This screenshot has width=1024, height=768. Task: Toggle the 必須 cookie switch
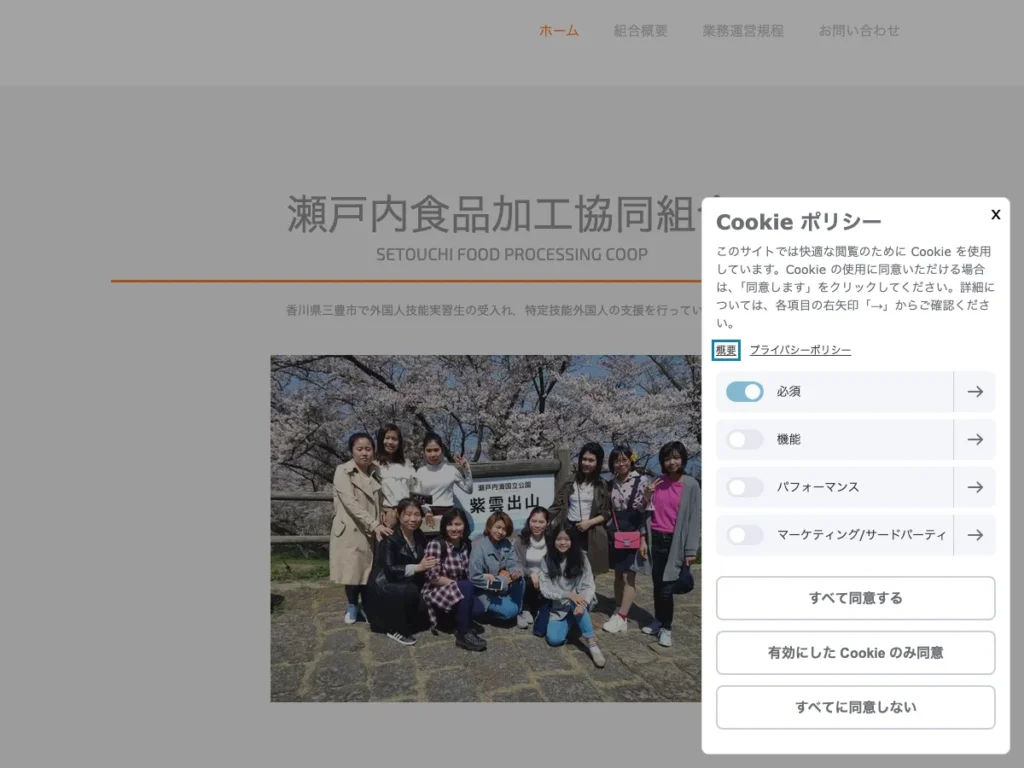click(x=744, y=392)
